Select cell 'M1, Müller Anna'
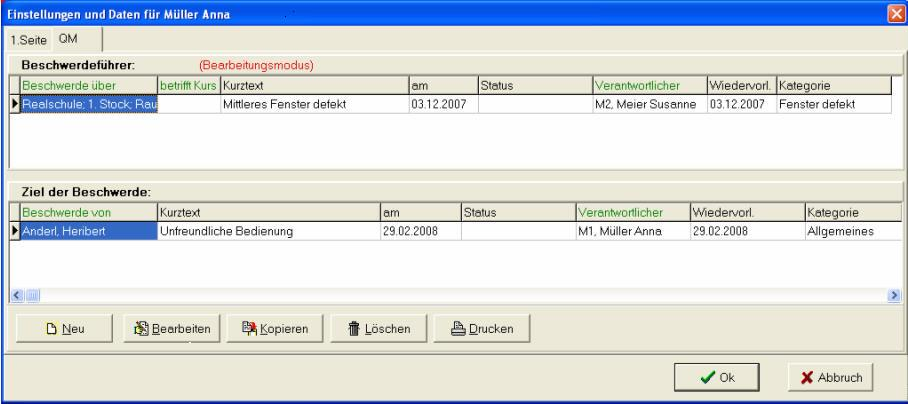The width and height of the screenshot is (908, 404). coord(633,231)
